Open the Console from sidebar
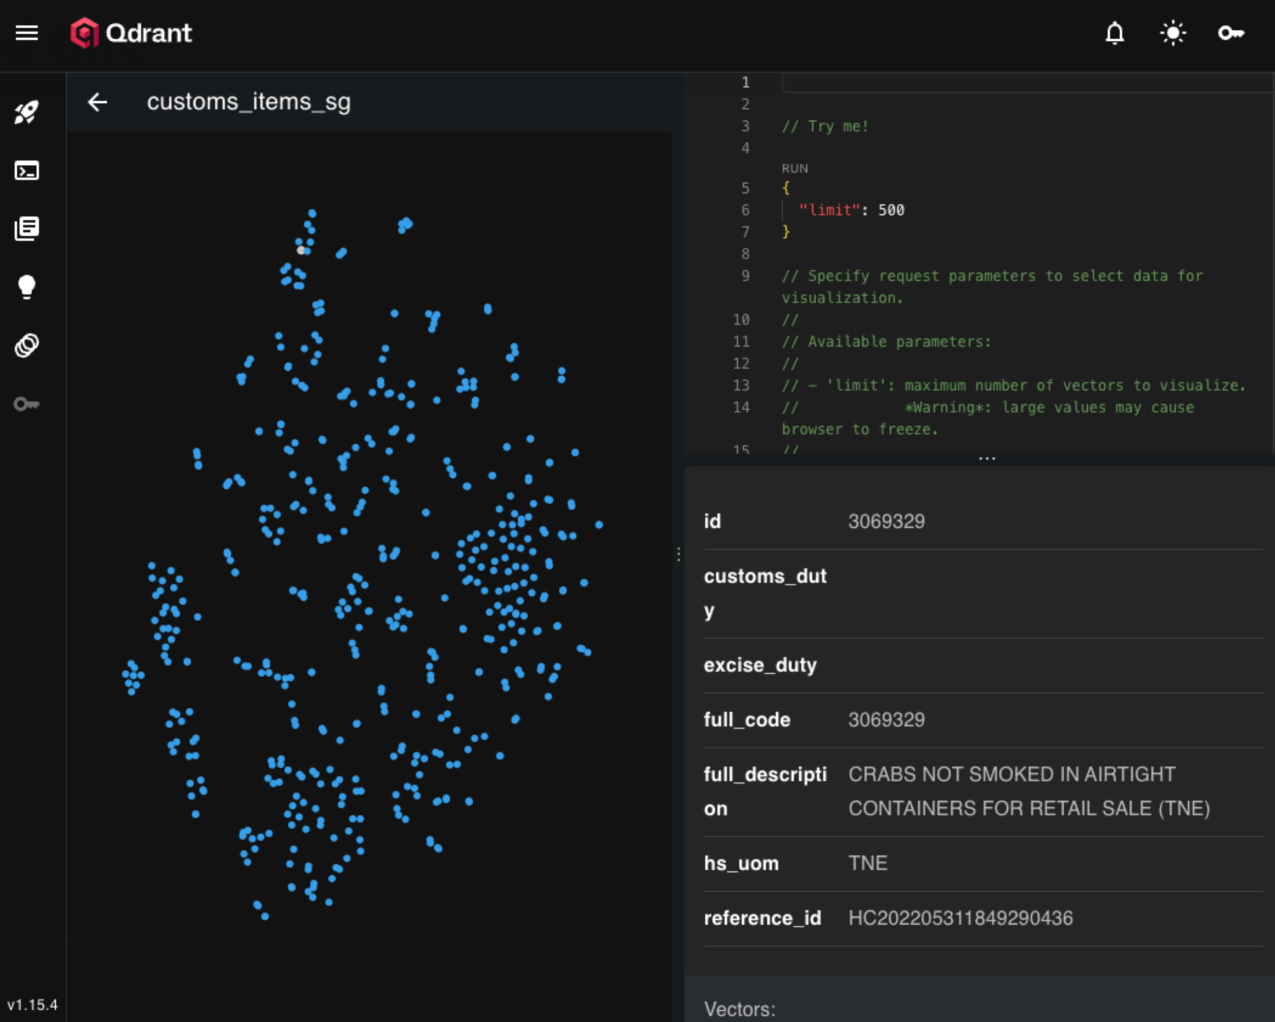The height and width of the screenshot is (1022, 1275). (27, 171)
